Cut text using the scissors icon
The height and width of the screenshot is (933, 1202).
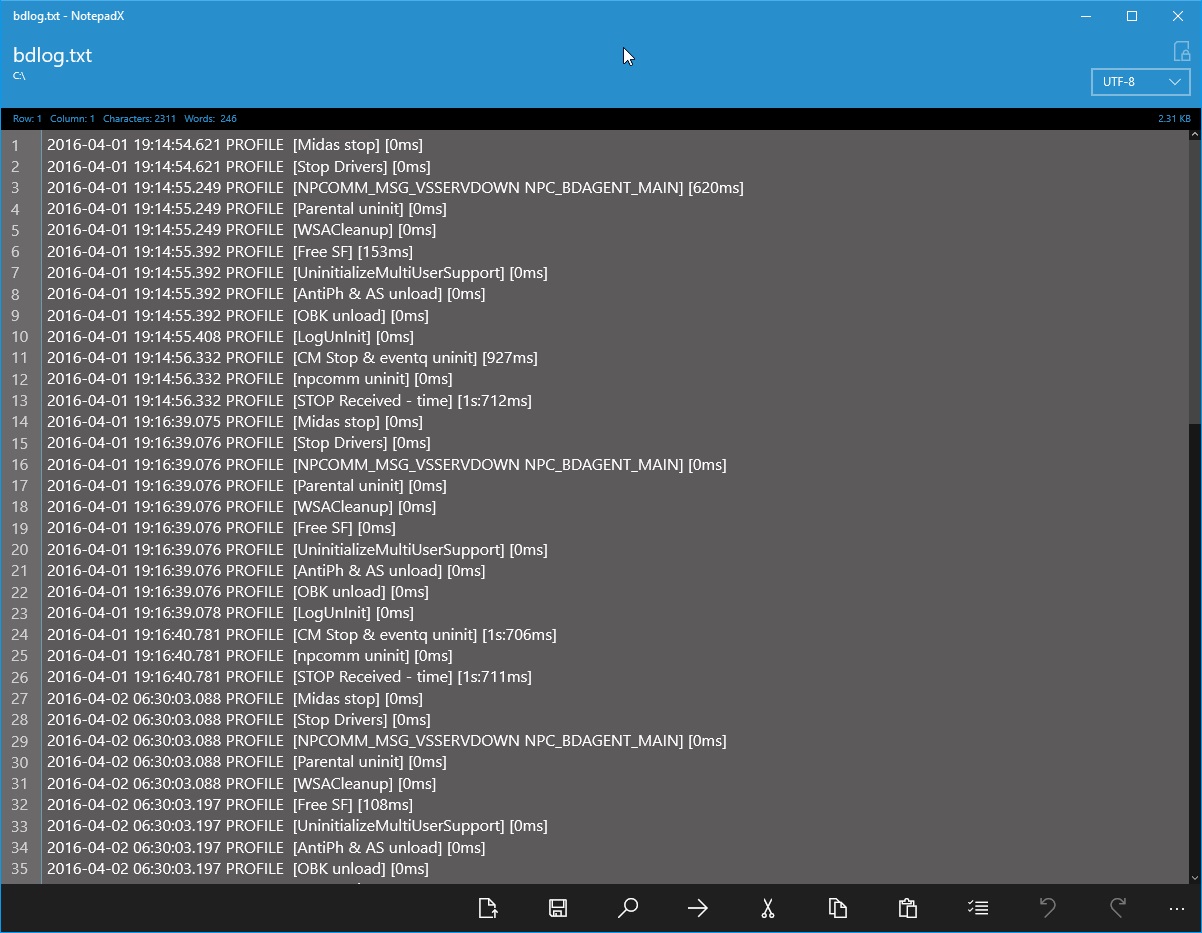tap(767, 908)
